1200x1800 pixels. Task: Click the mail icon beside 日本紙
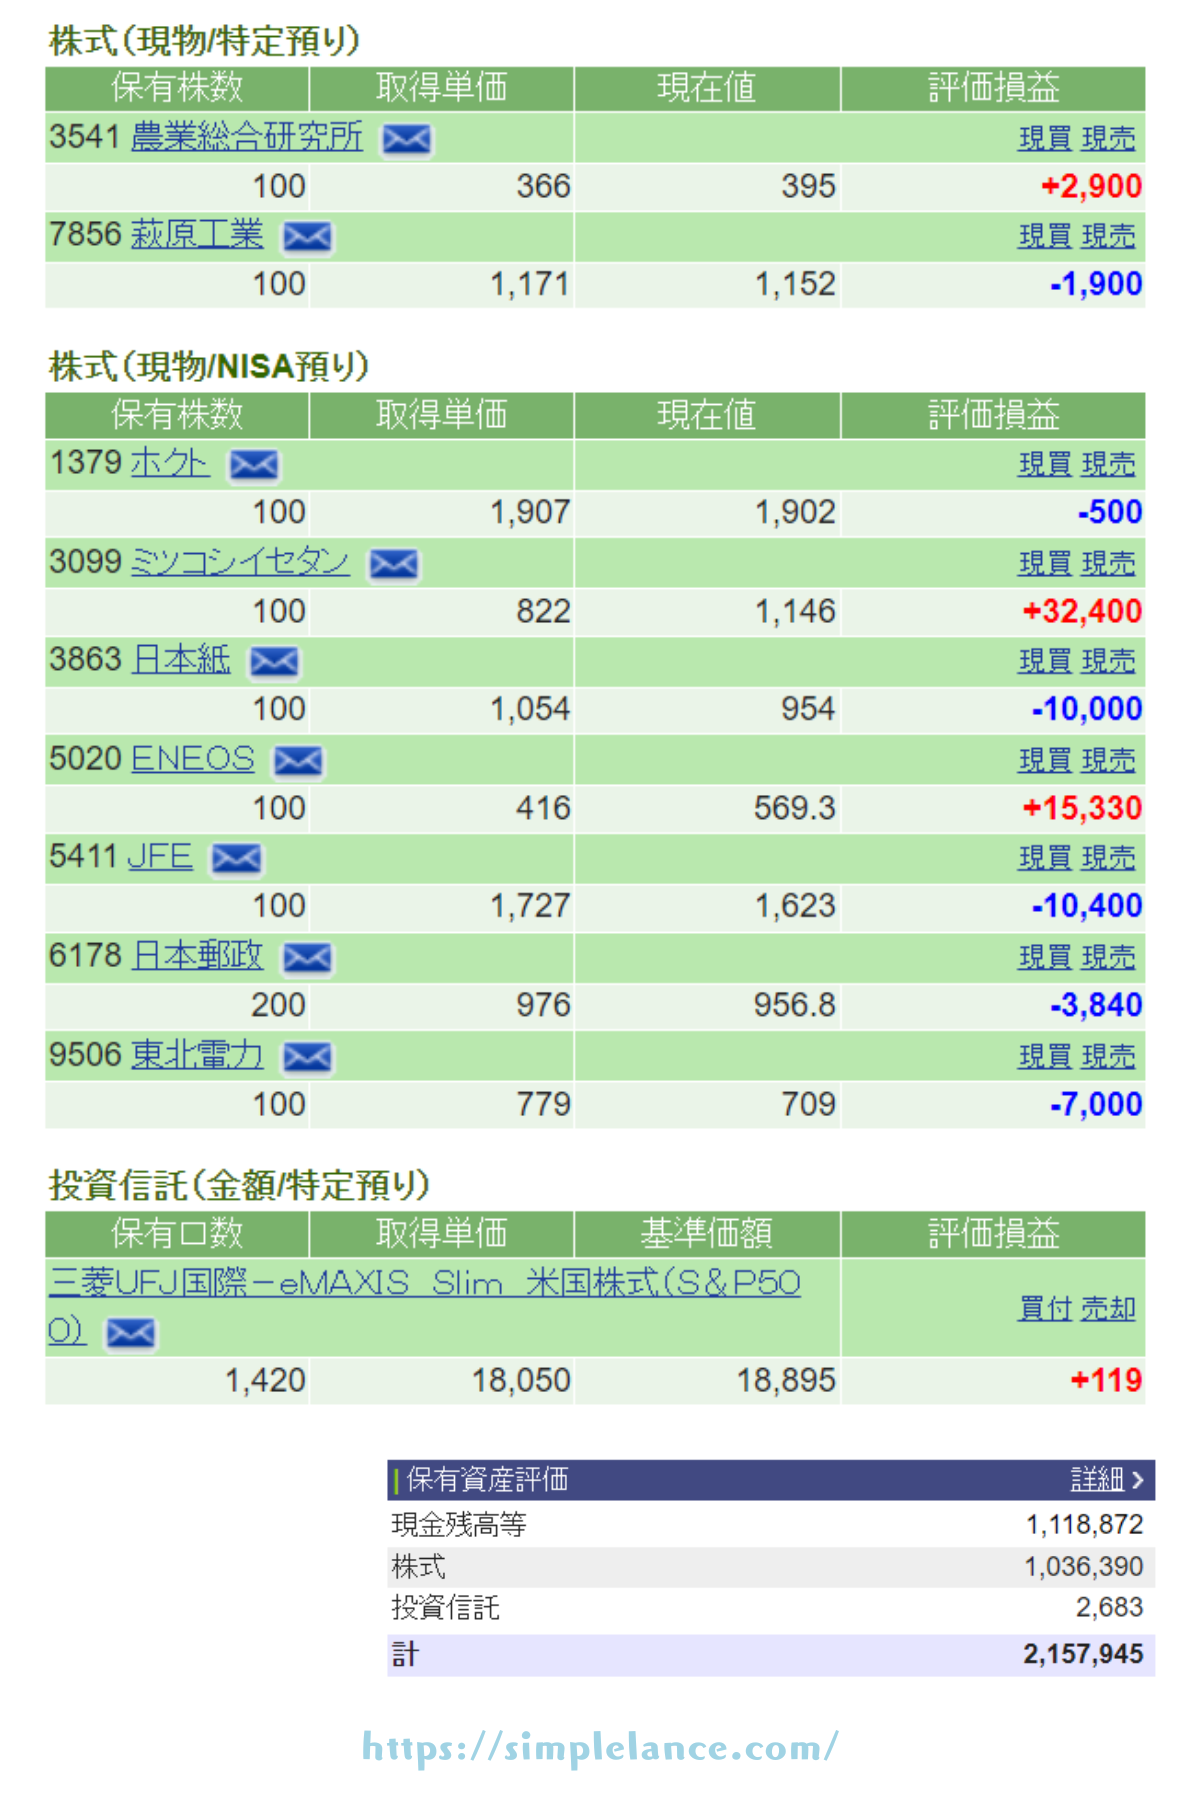pos(274,662)
